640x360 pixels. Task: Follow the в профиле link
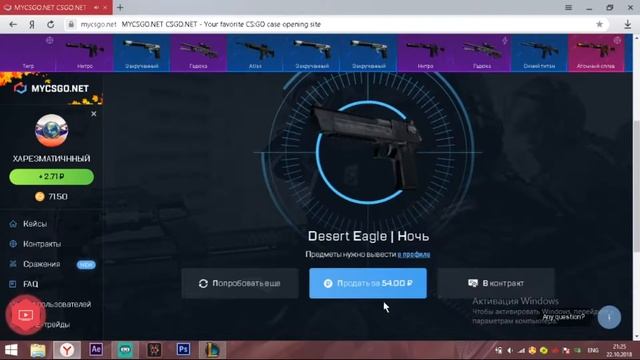point(413,254)
